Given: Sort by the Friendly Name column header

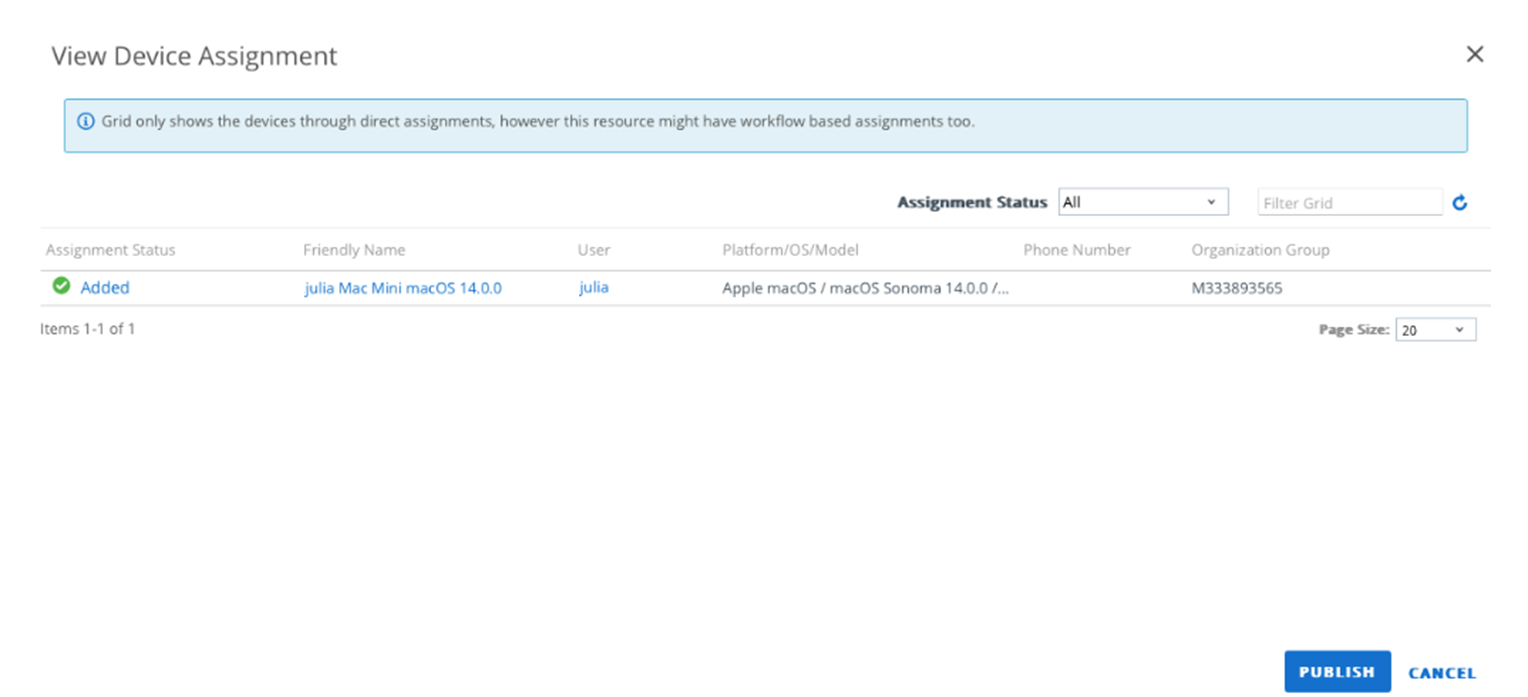Looking at the screenshot, I should point(354,250).
